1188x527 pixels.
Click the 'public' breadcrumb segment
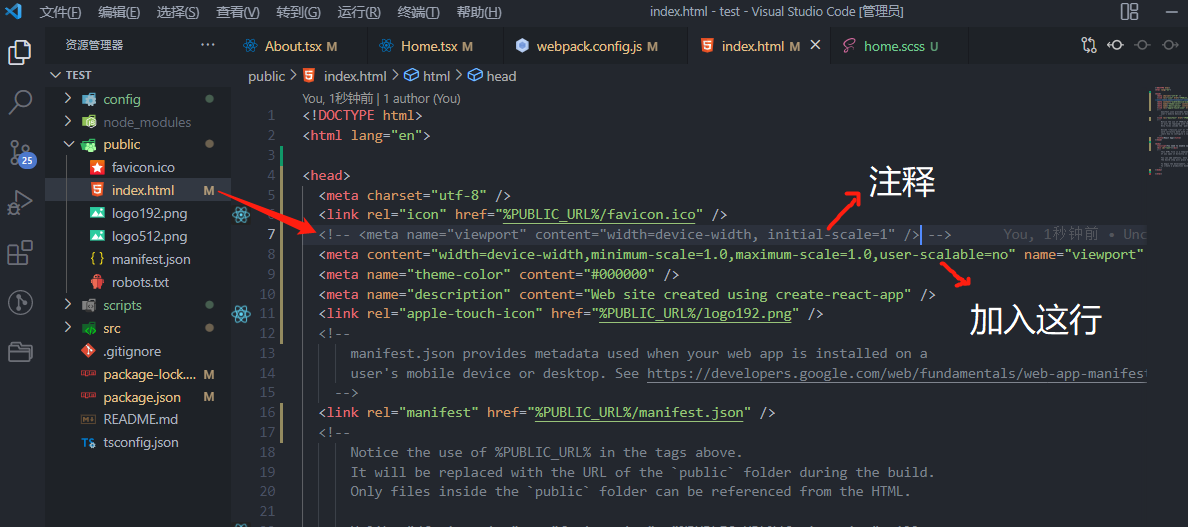coord(266,76)
